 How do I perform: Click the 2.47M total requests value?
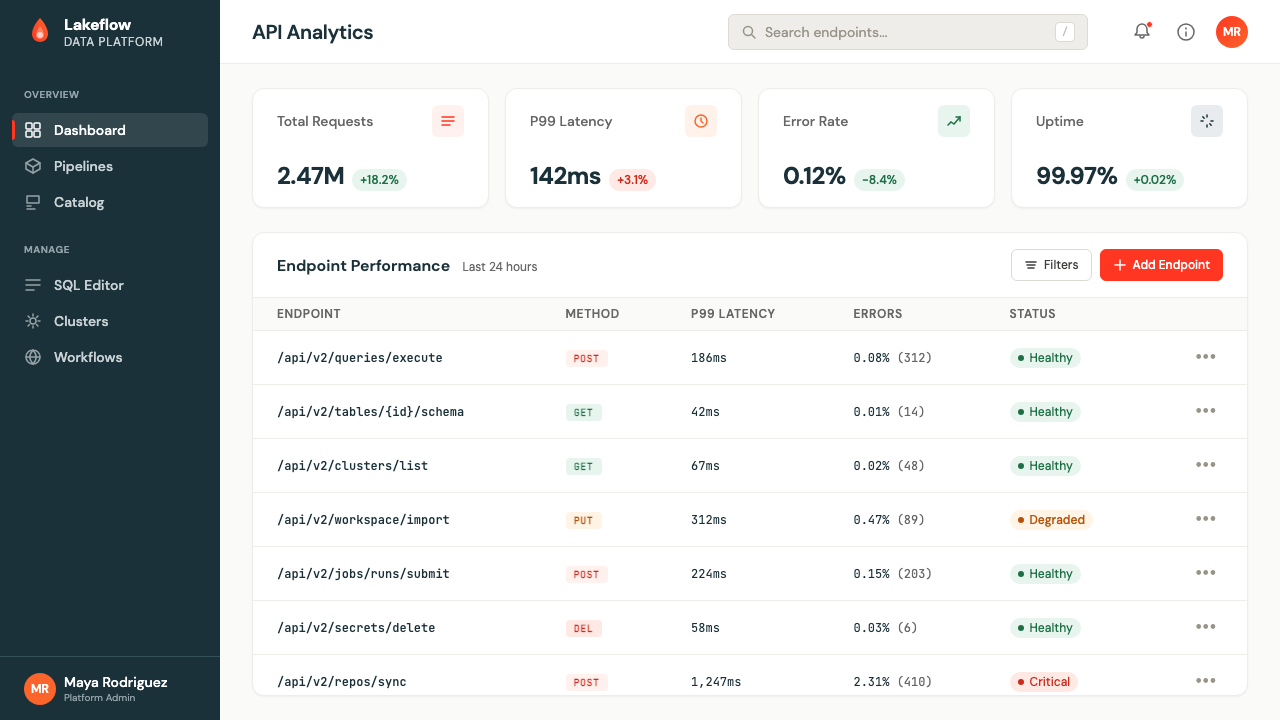(x=311, y=177)
